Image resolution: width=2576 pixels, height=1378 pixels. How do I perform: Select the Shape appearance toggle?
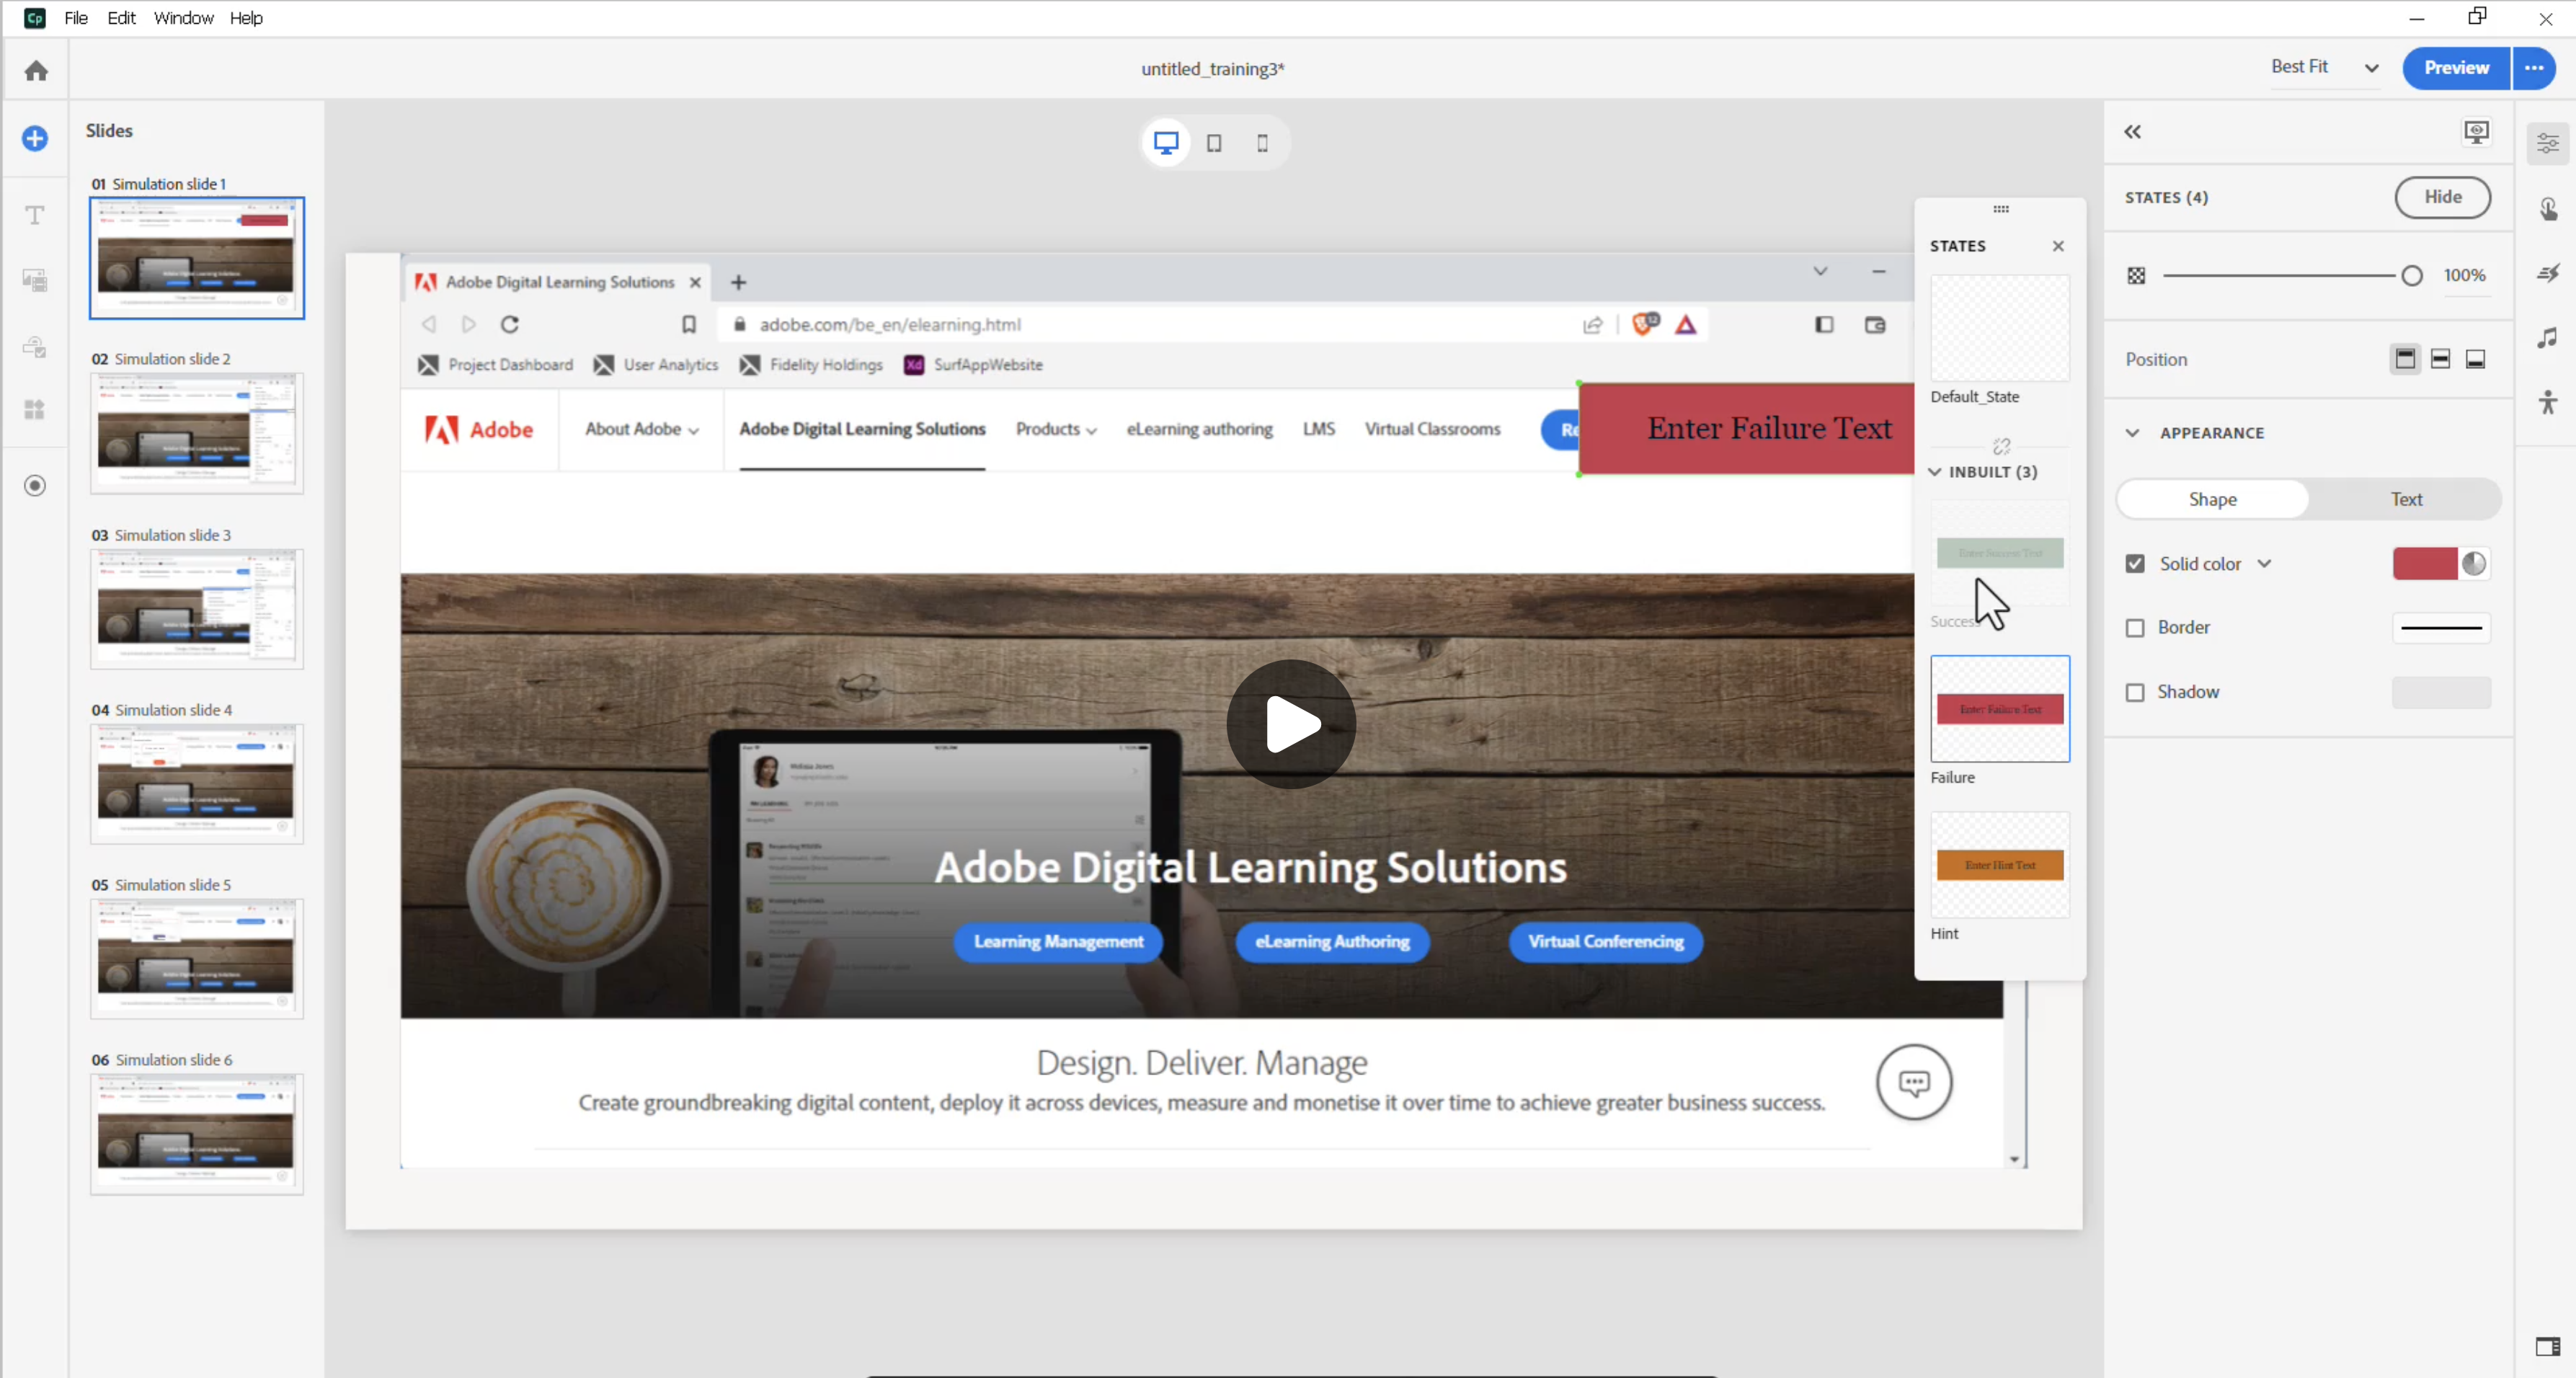click(x=2212, y=499)
